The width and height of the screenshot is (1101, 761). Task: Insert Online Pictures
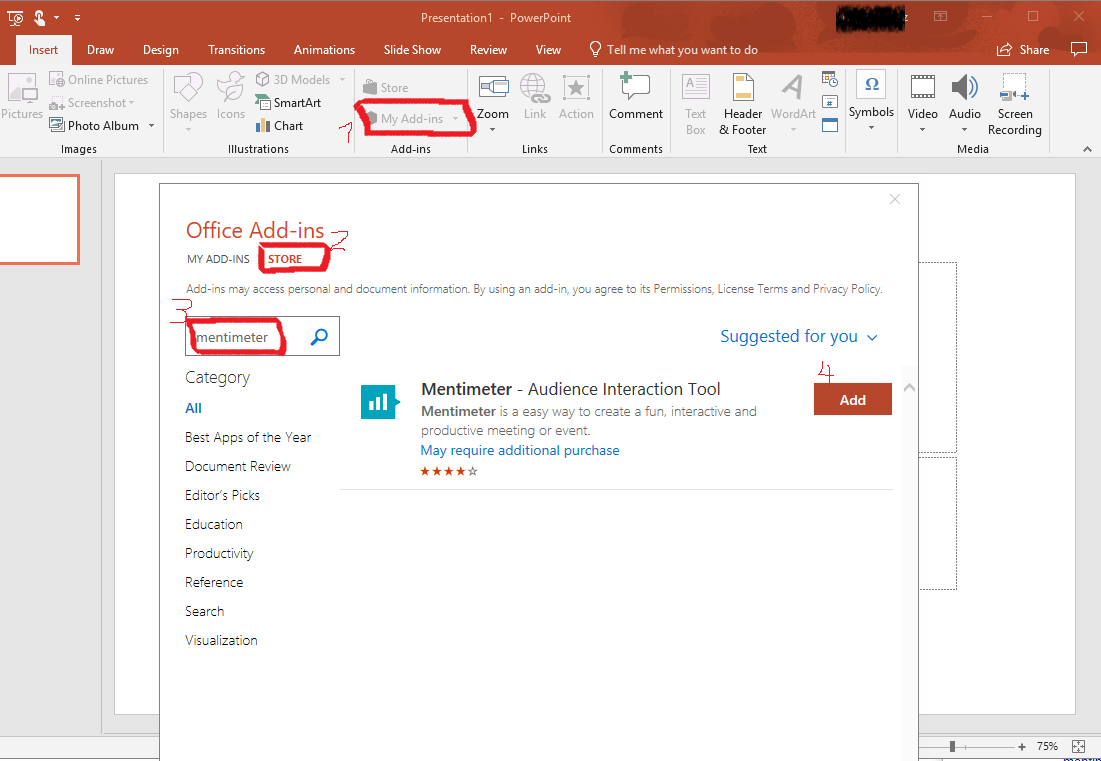coord(99,79)
